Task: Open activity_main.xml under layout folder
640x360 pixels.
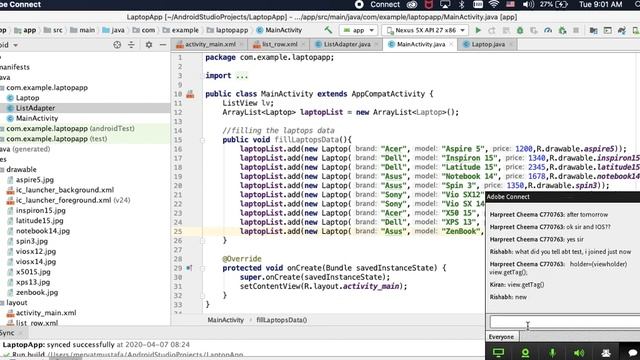Action: 46,313
